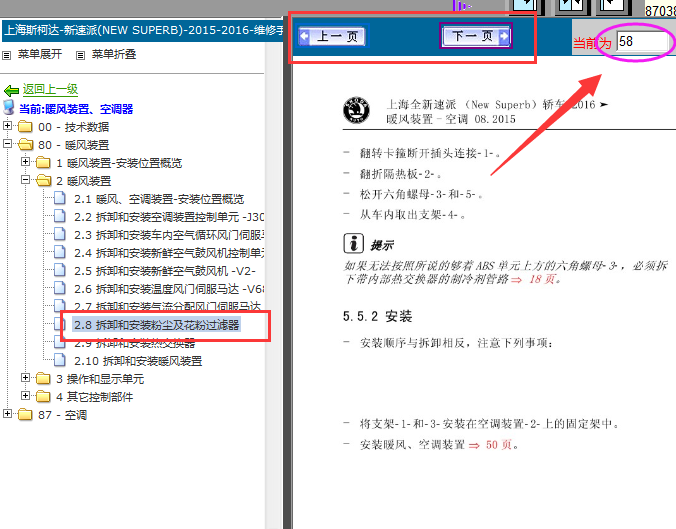Click the current page number field showing 58
Image resolution: width=676 pixels, height=529 pixels.
642,42
